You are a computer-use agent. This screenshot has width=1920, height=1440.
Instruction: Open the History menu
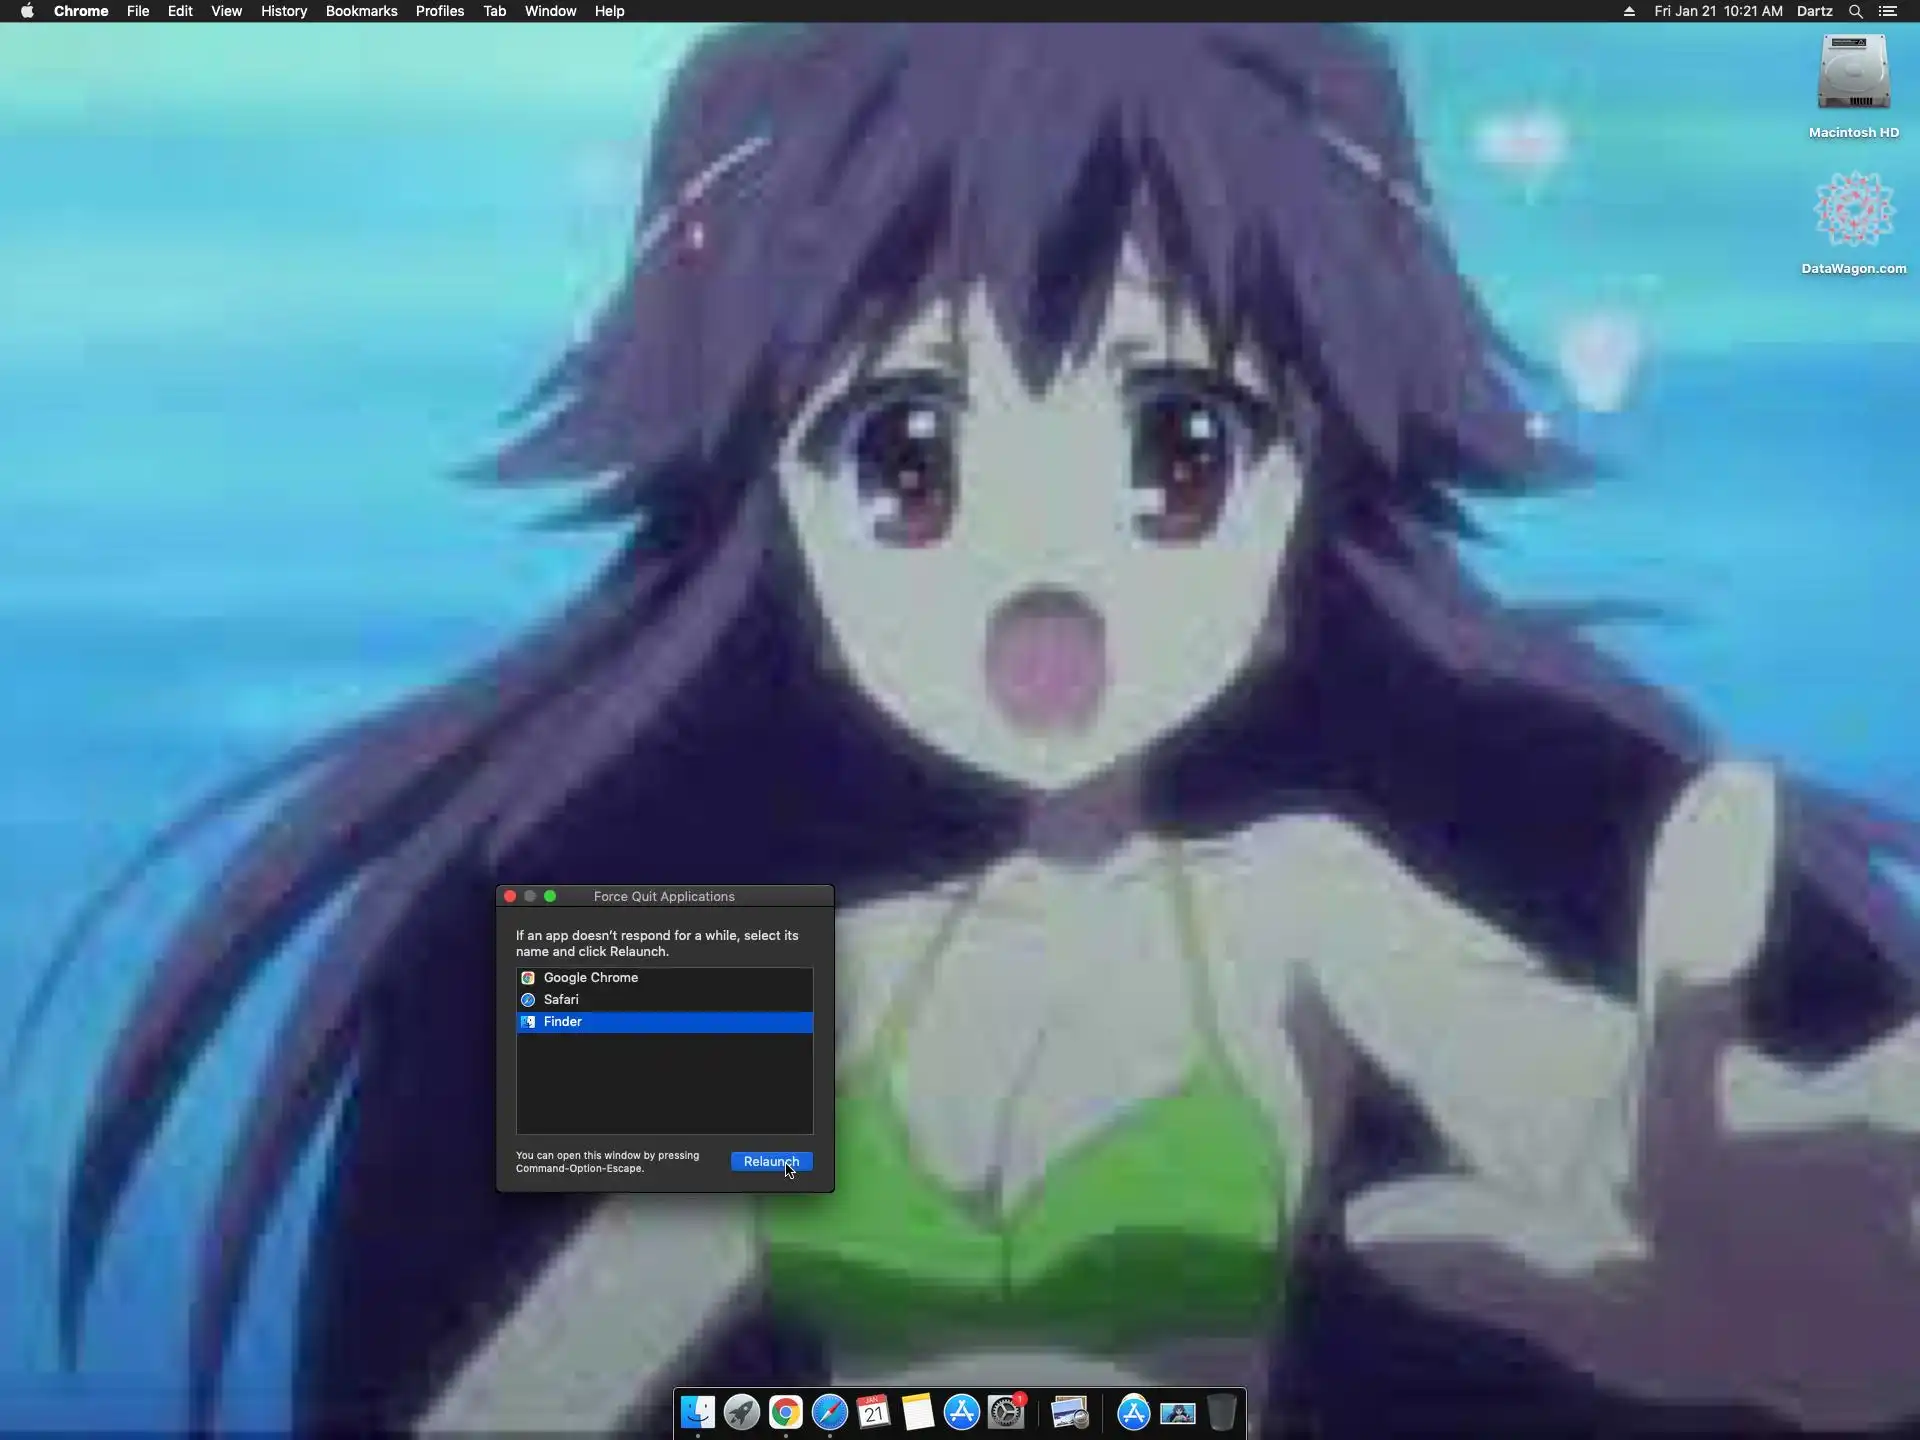point(283,11)
